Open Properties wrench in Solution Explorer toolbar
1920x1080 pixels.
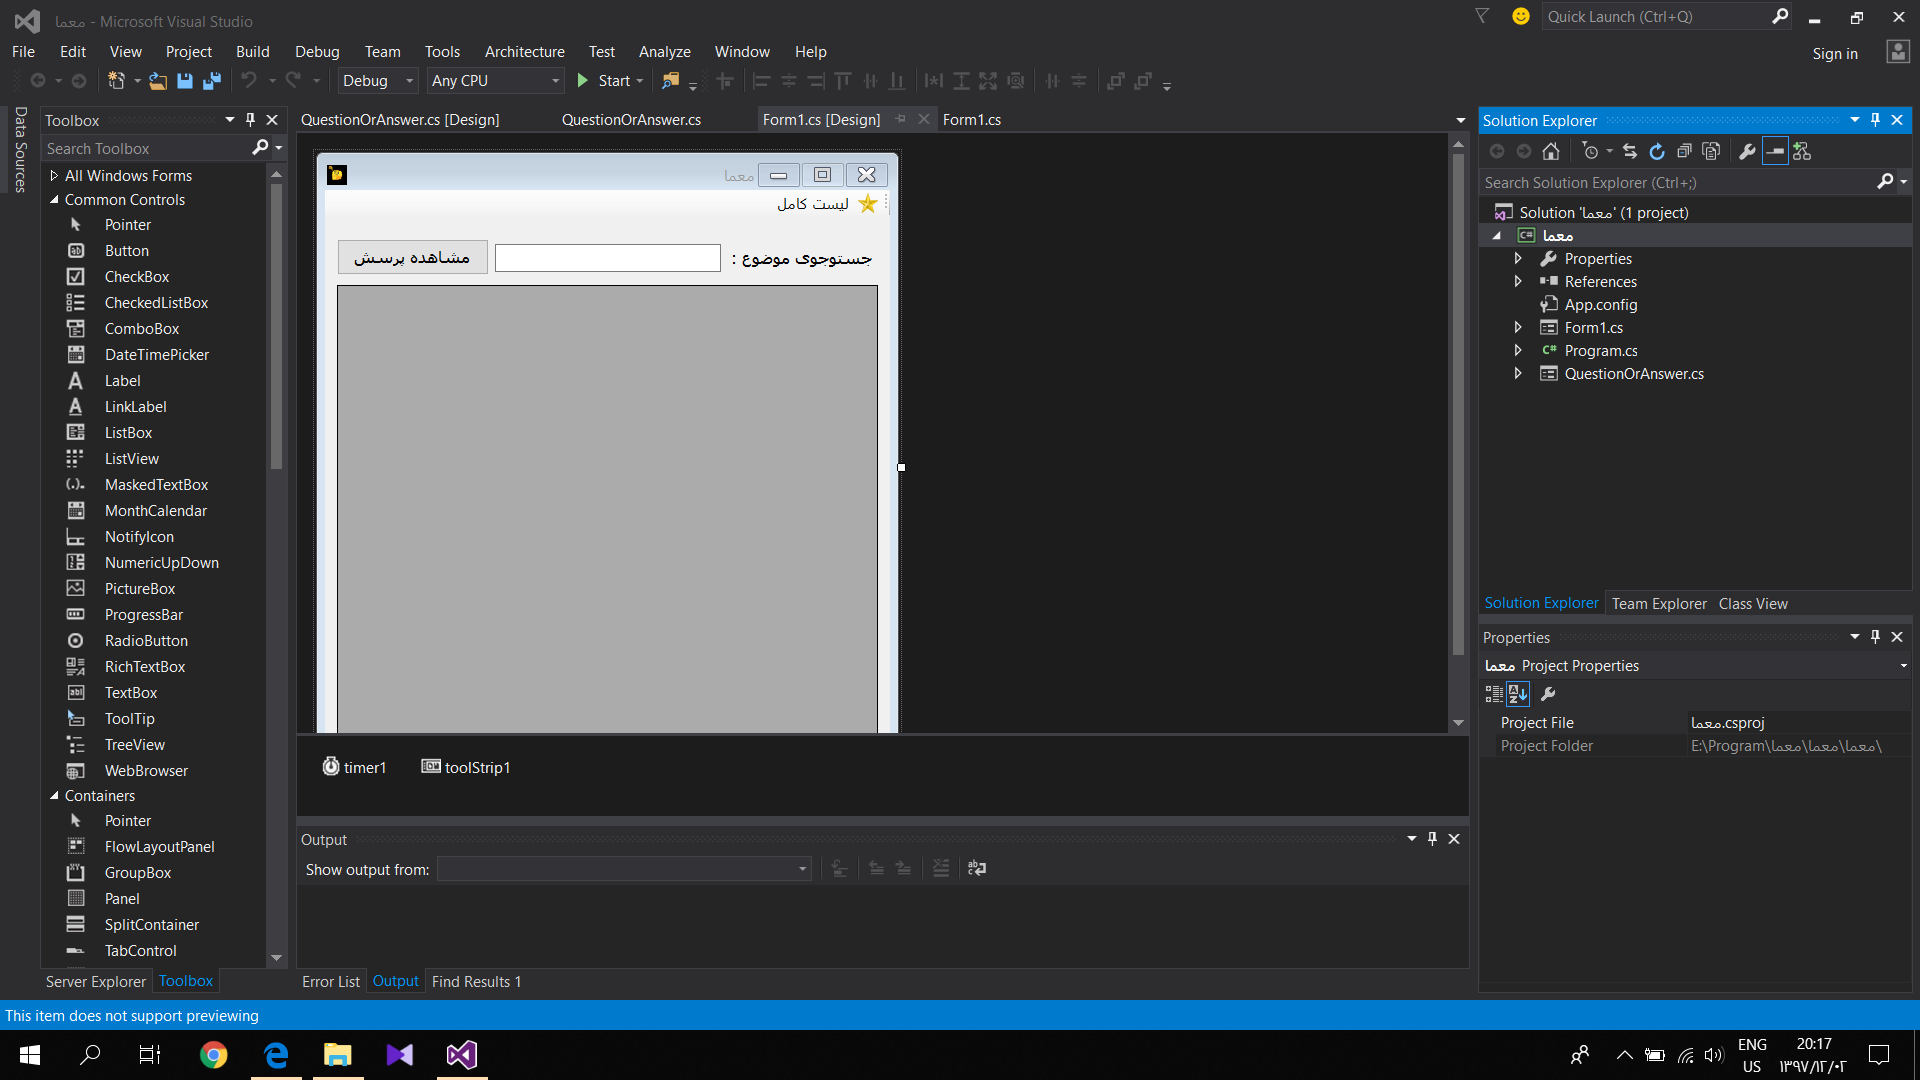(1747, 151)
